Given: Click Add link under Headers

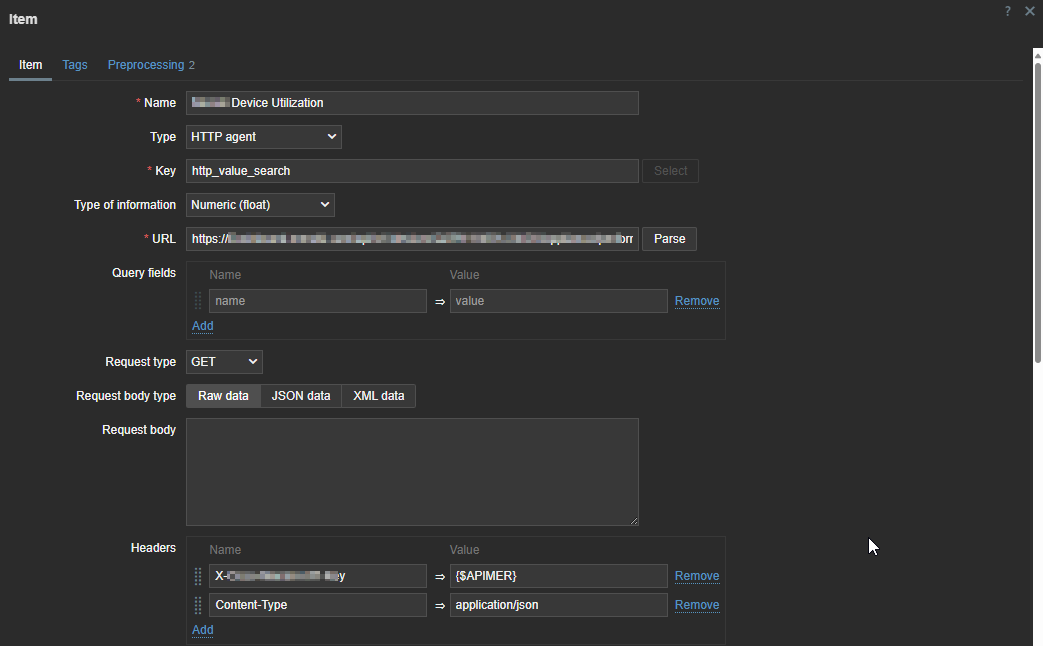Looking at the screenshot, I should tap(202, 630).
